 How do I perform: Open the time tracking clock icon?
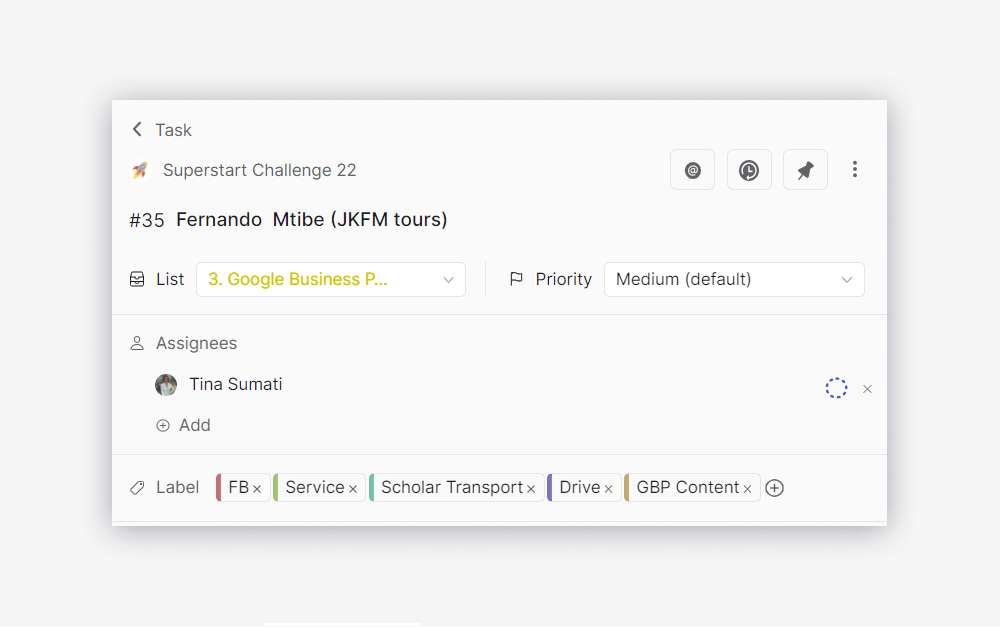(x=749, y=170)
